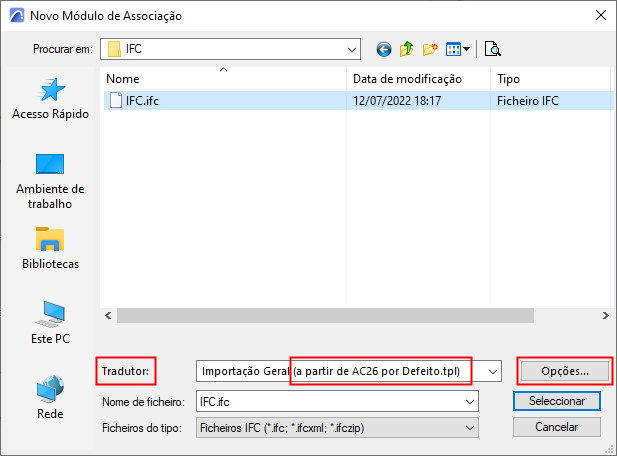Select the IFC.ifc file in list
The width and height of the screenshot is (617, 456).
tap(142, 100)
